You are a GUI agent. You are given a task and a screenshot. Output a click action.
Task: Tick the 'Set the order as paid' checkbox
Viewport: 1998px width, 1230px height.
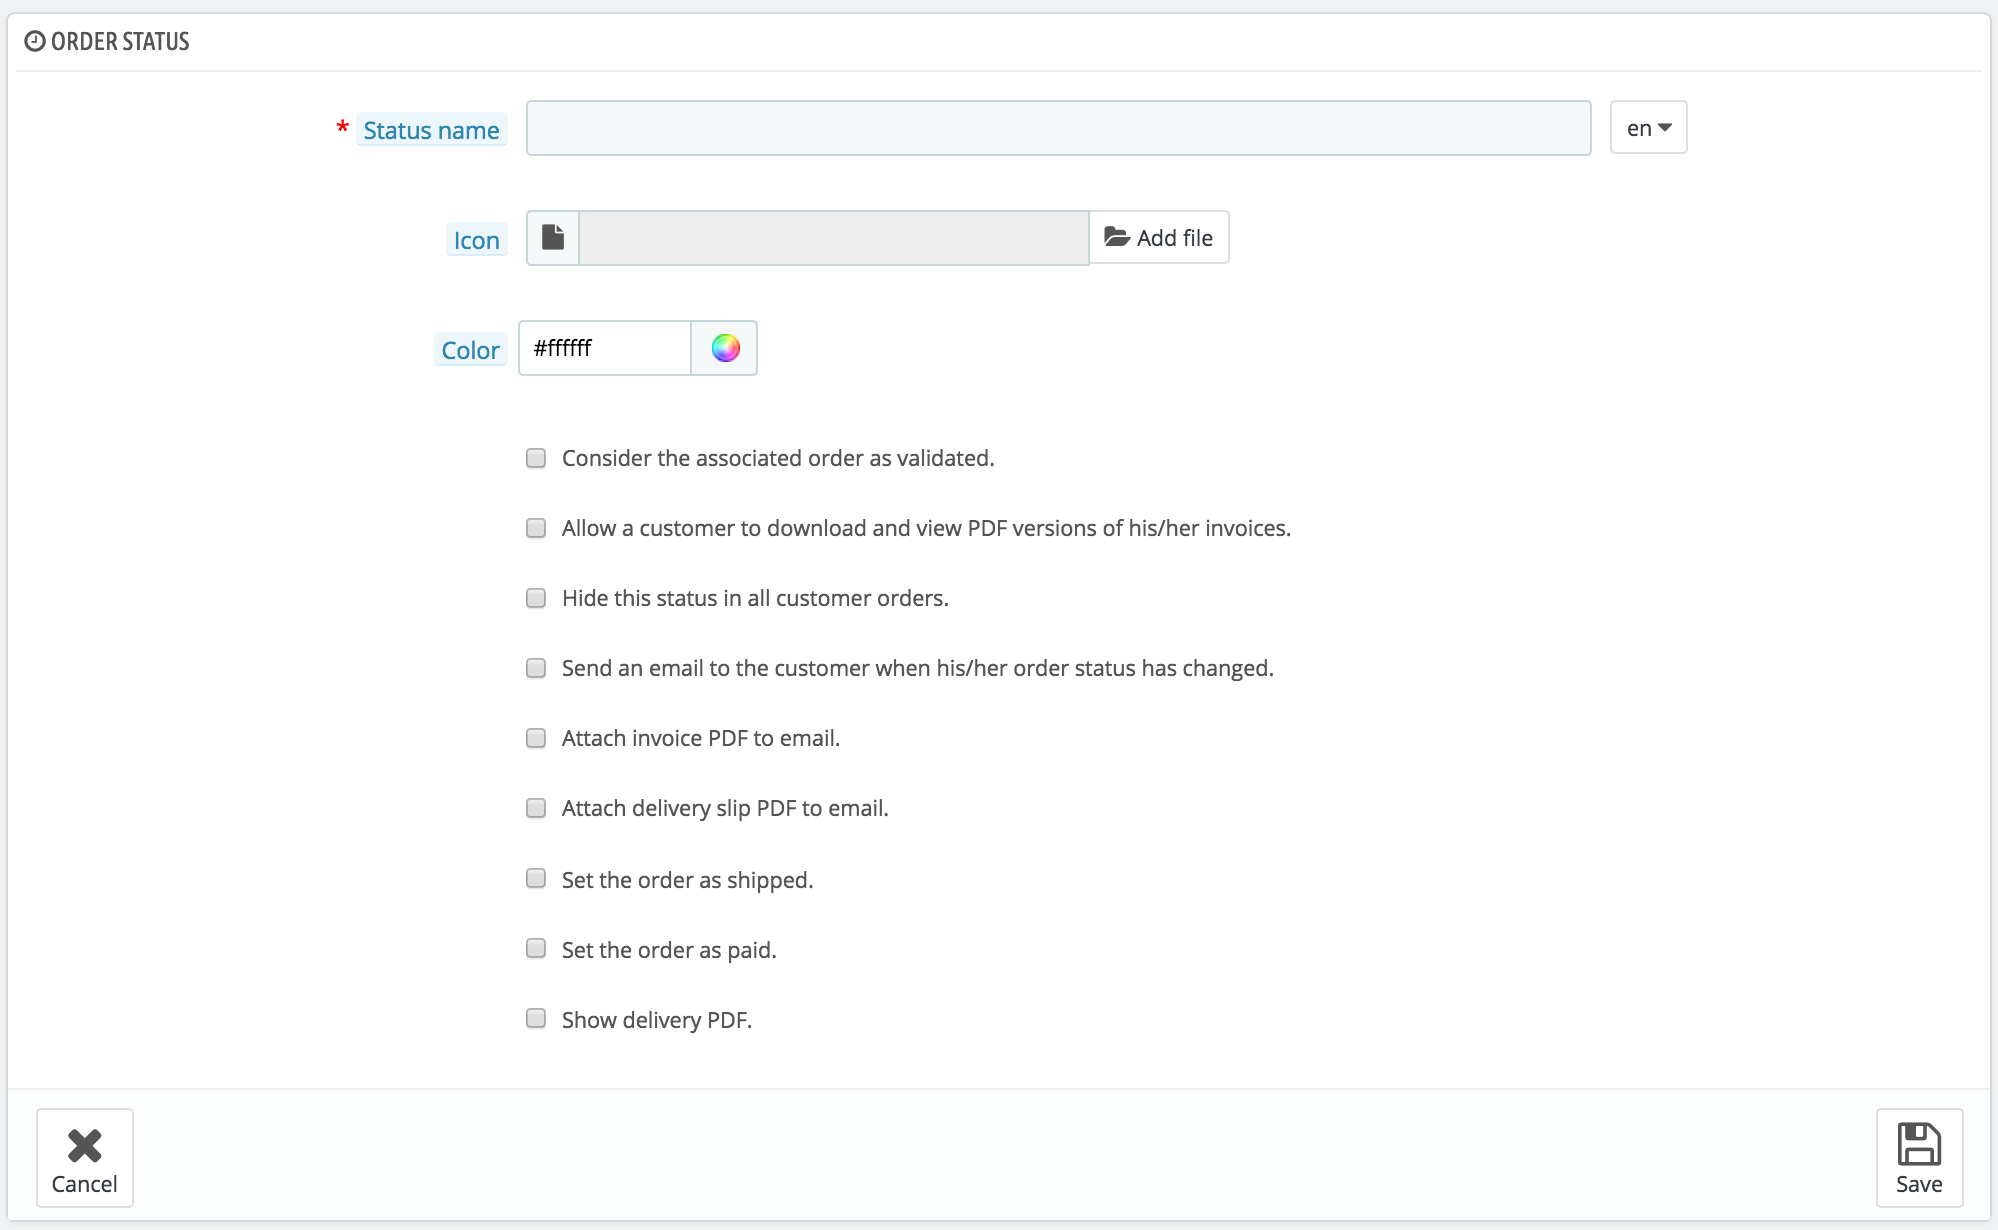click(536, 948)
